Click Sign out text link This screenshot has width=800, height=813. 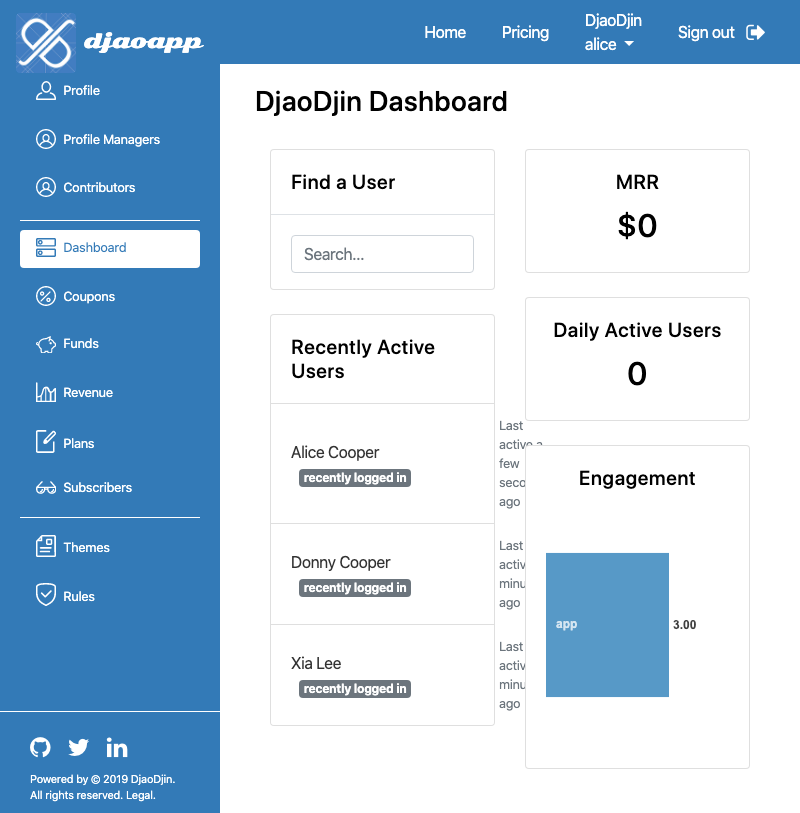pyautogui.click(x=706, y=32)
